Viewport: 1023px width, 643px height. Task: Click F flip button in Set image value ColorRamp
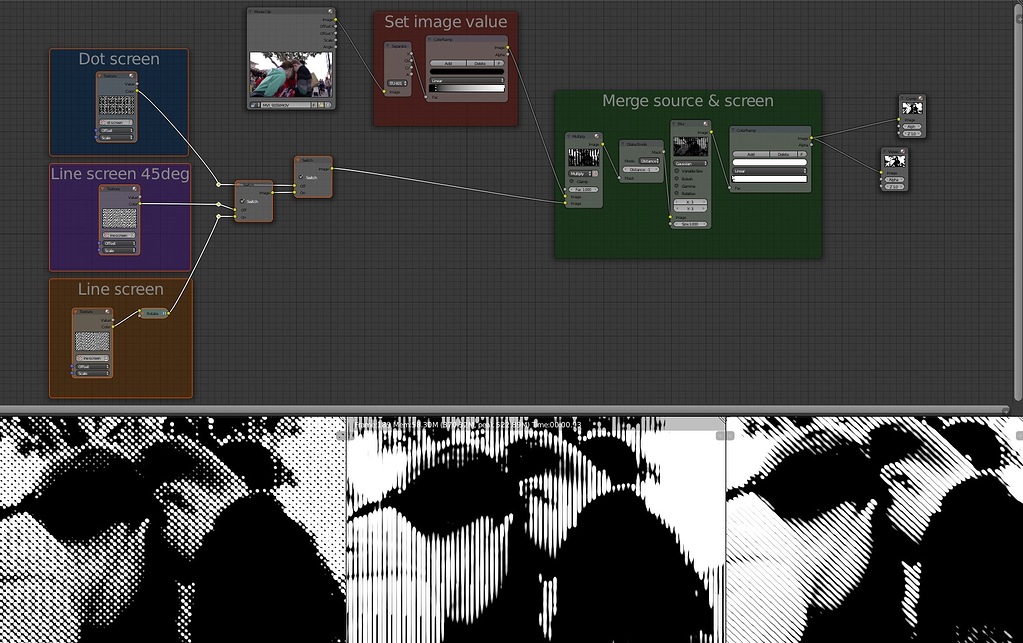click(499, 63)
